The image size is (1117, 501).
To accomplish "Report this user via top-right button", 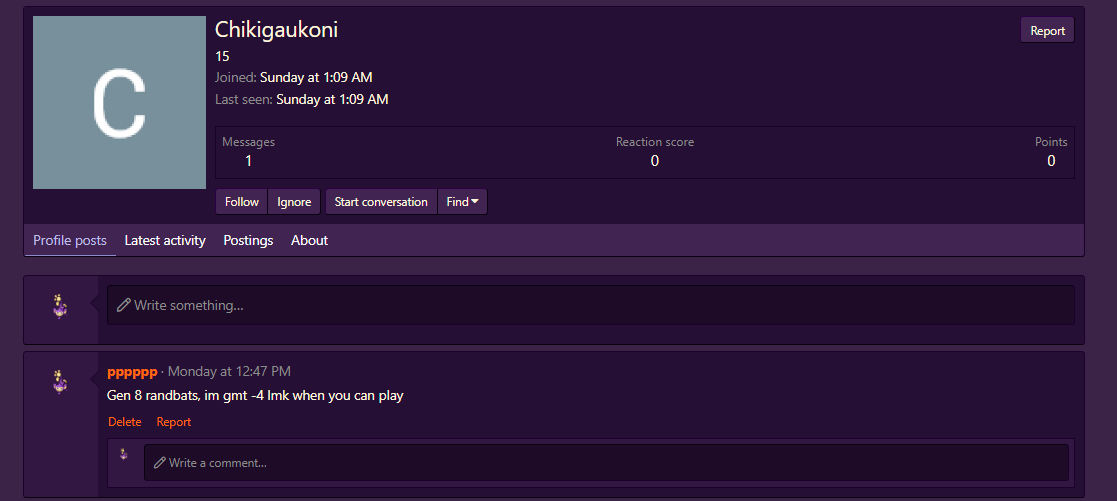I will [x=1047, y=31].
